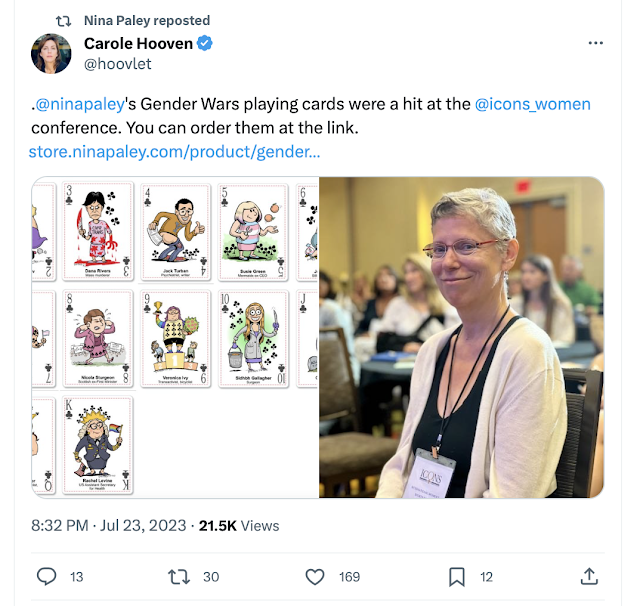Open the store.ninapaley.com product link

click(x=174, y=152)
